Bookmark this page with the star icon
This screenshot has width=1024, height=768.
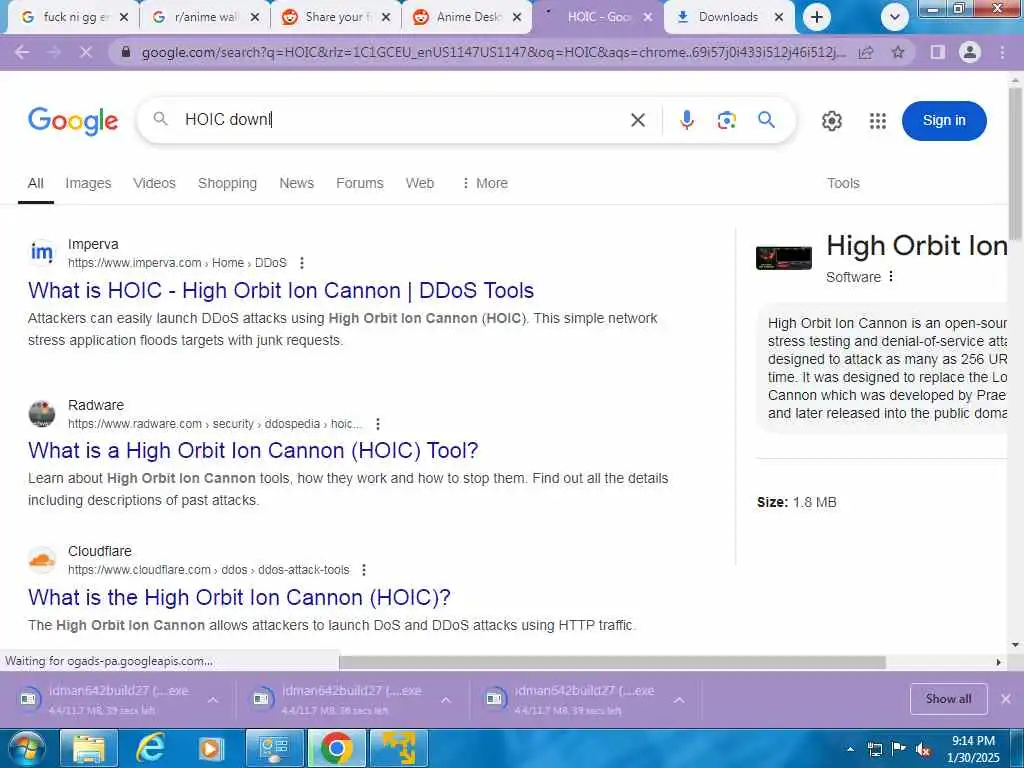[898, 52]
